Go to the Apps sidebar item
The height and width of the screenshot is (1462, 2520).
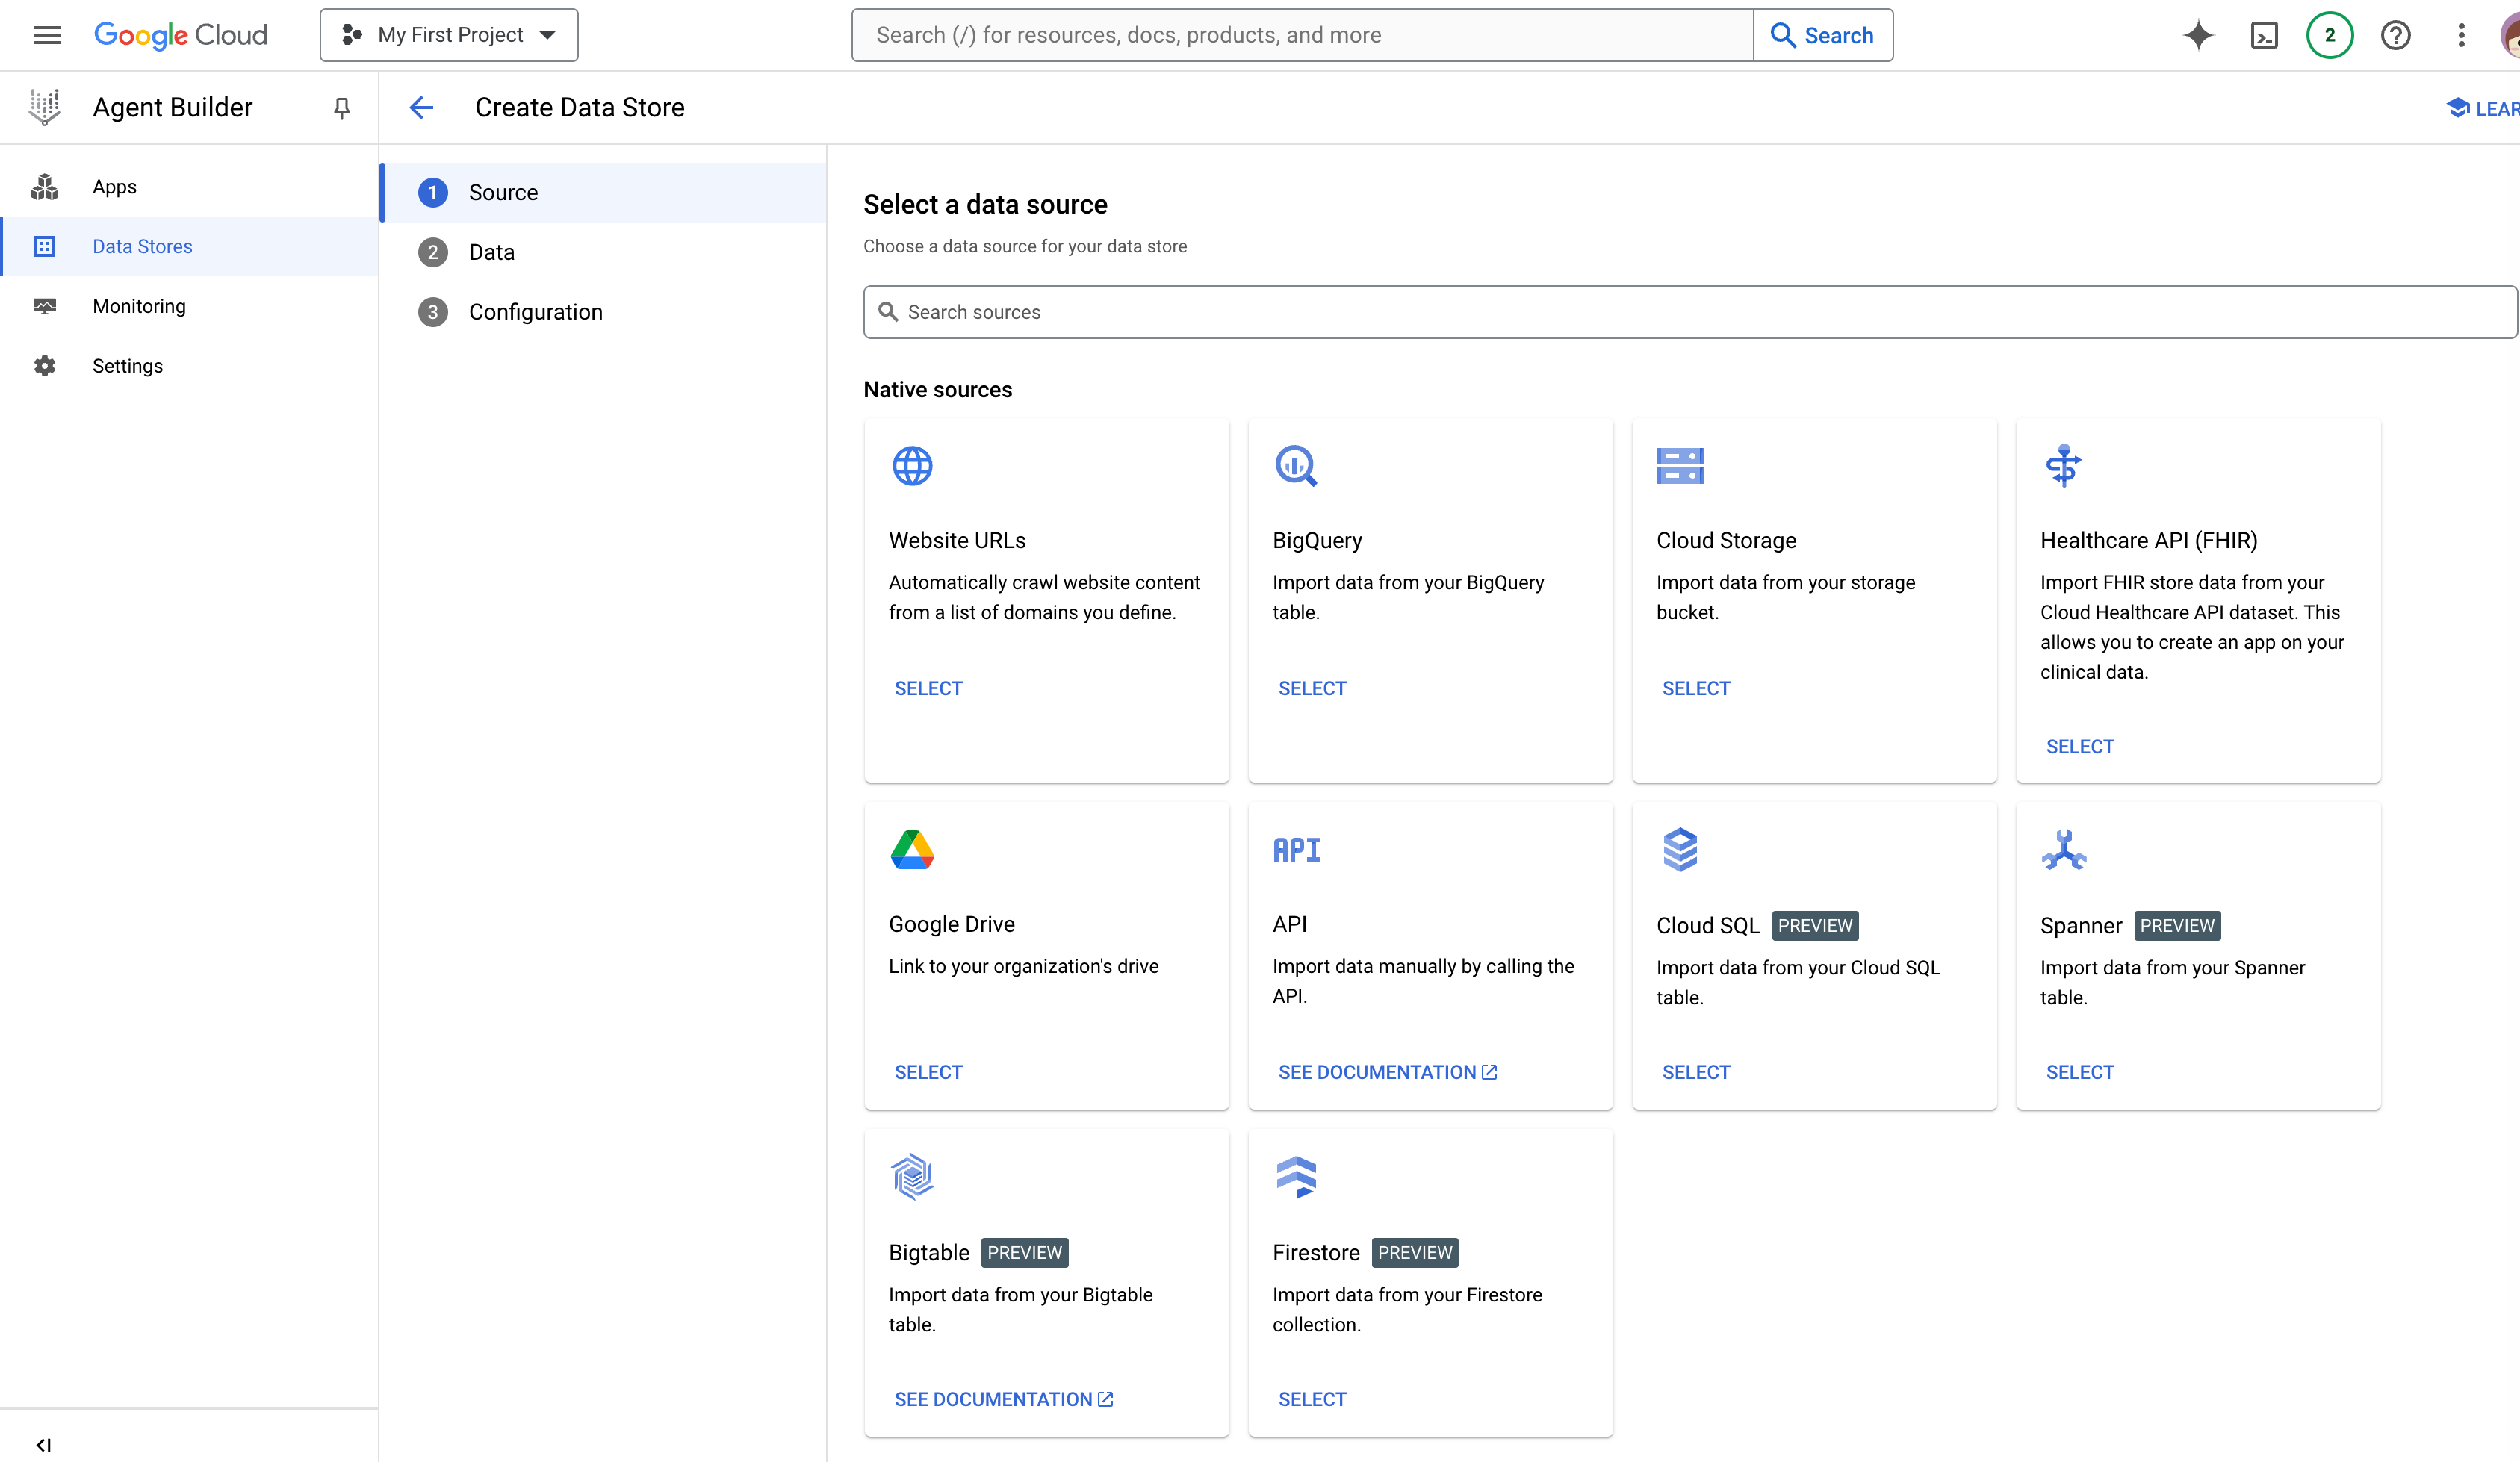[114, 187]
